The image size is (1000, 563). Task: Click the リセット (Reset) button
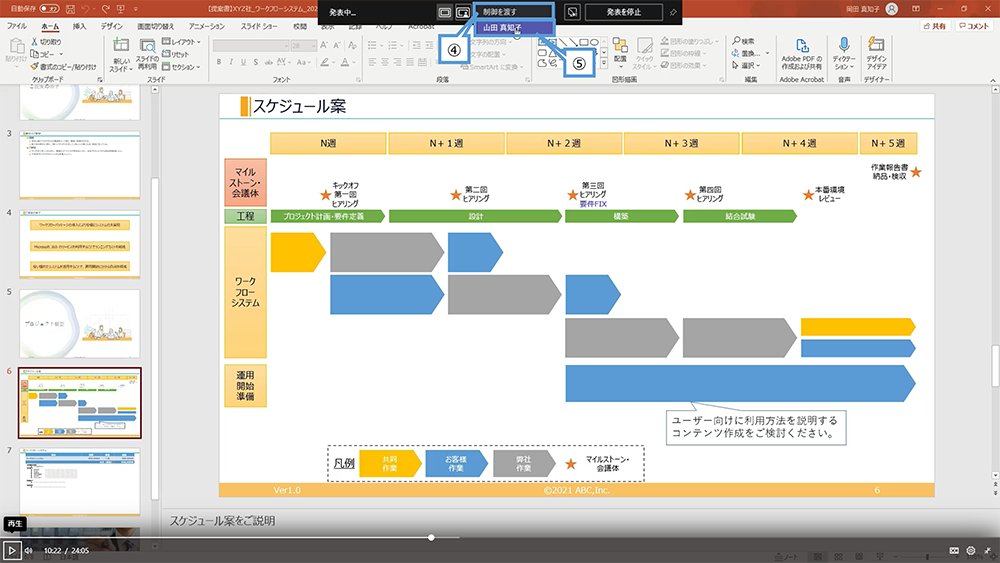pyautogui.click(x=175, y=54)
